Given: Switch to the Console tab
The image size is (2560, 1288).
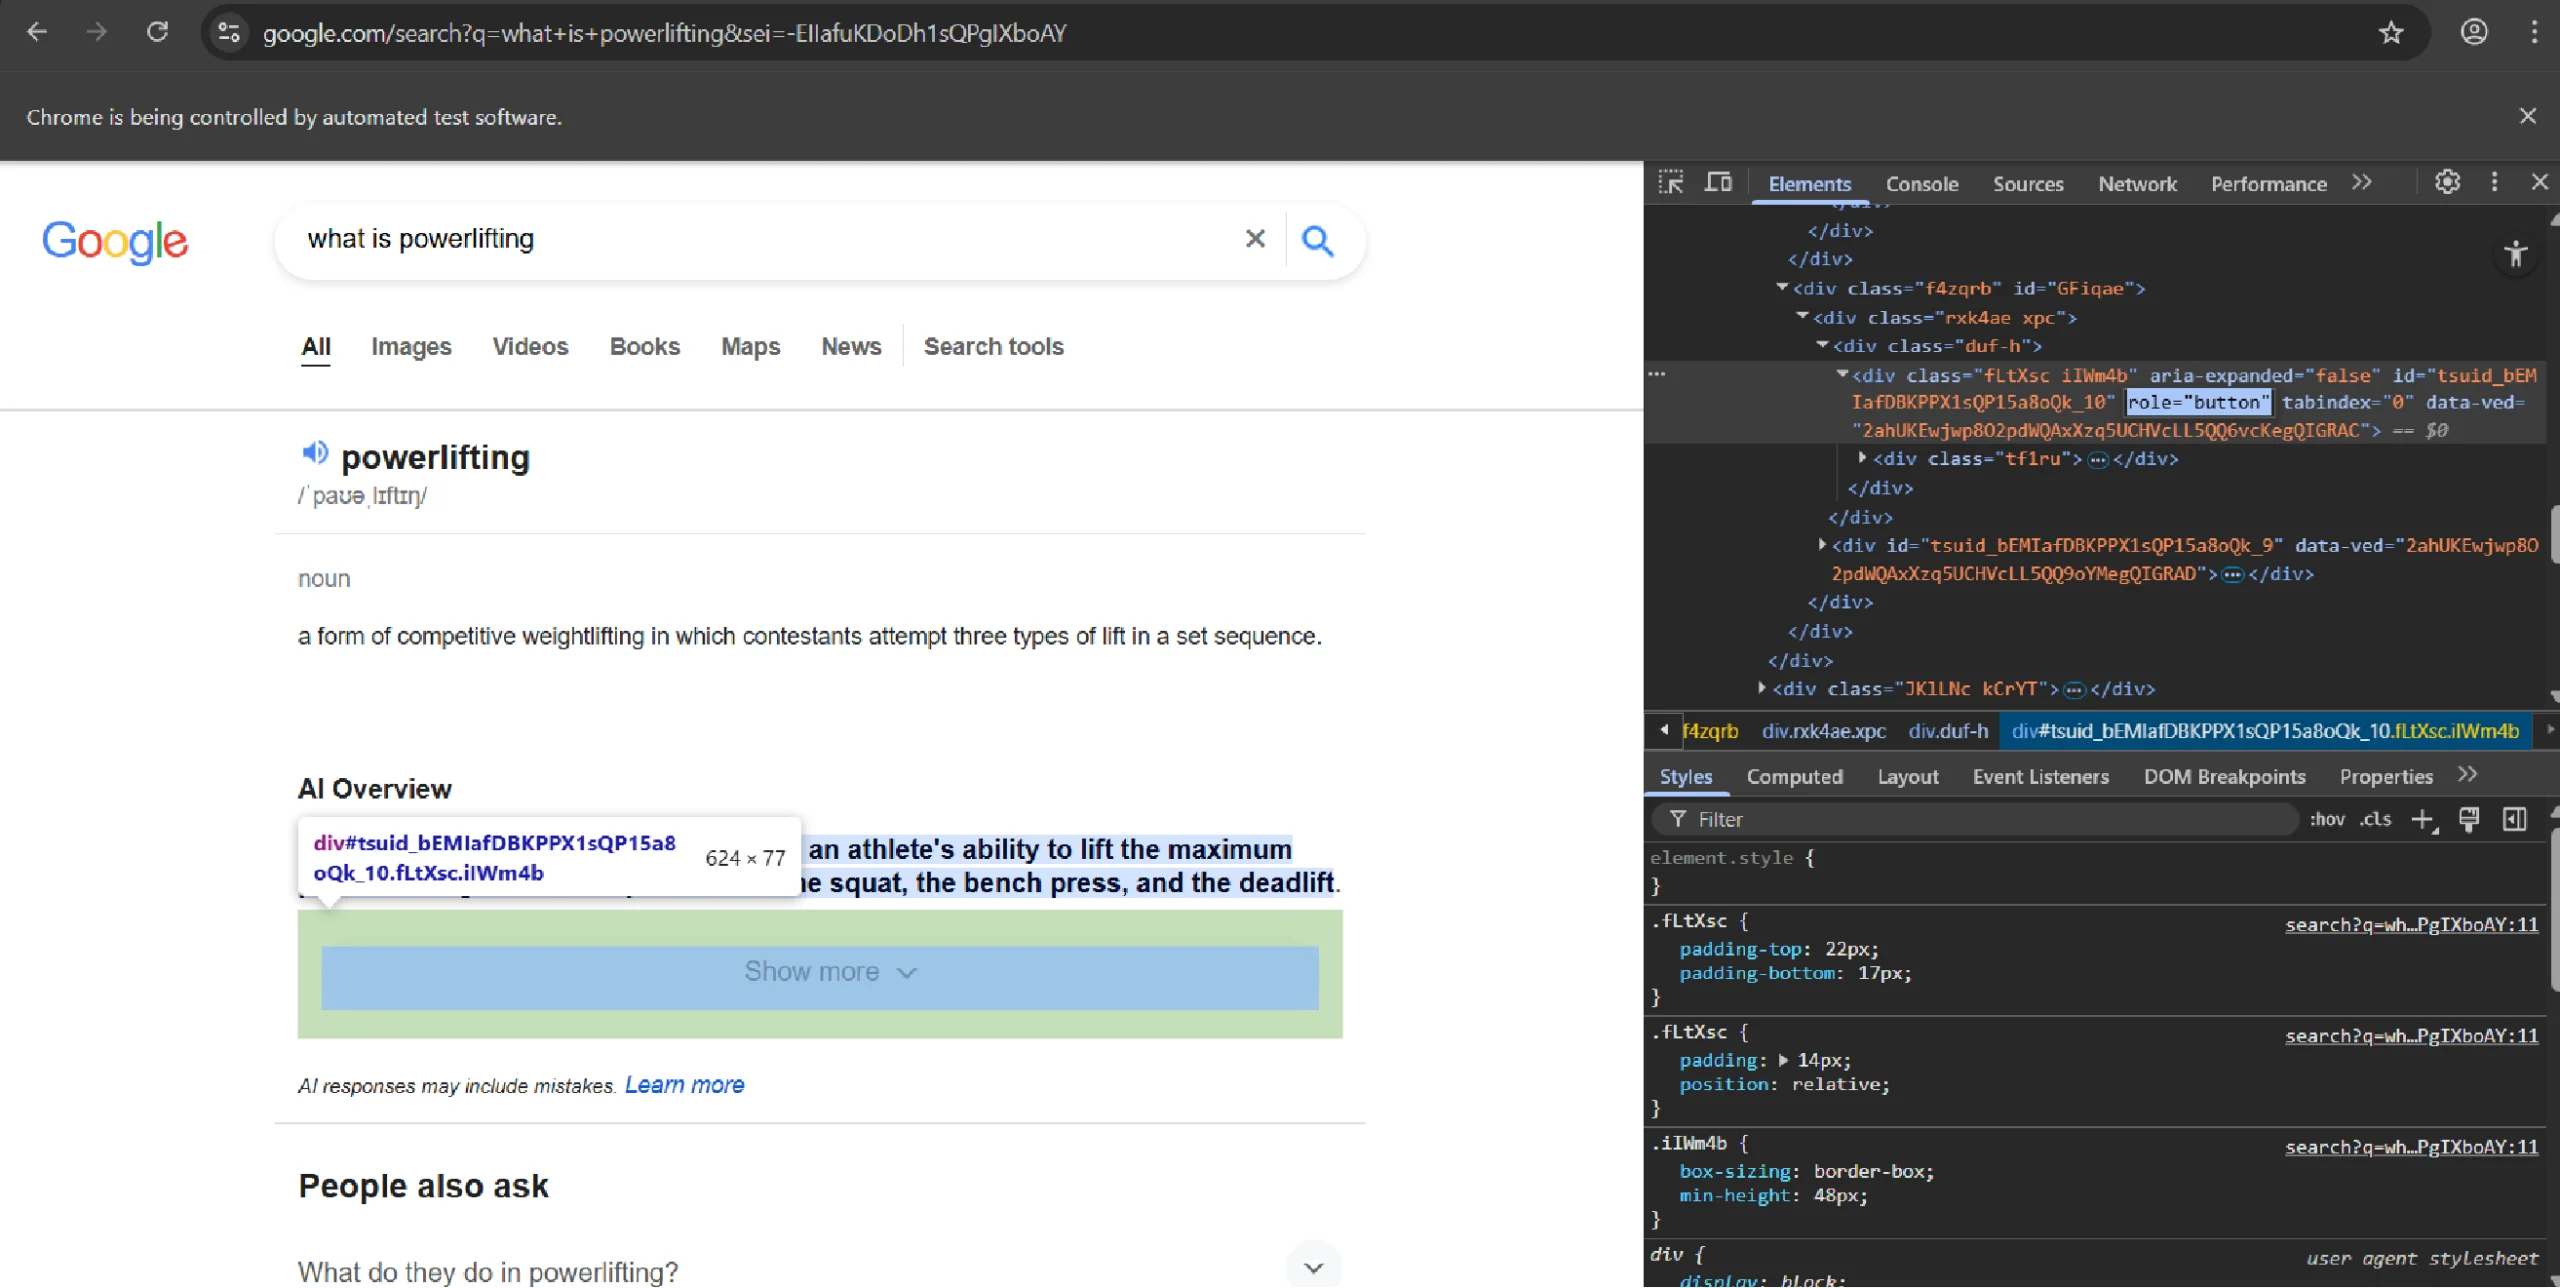Looking at the screenshot, I should coord(1921,184).
